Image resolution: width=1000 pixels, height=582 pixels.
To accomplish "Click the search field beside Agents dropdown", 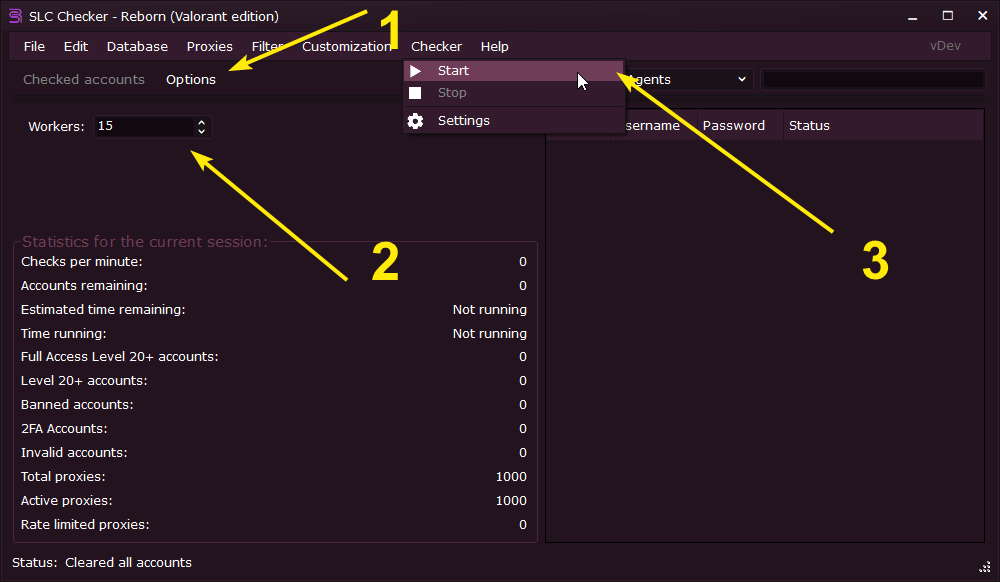I will tap(873, 80).
